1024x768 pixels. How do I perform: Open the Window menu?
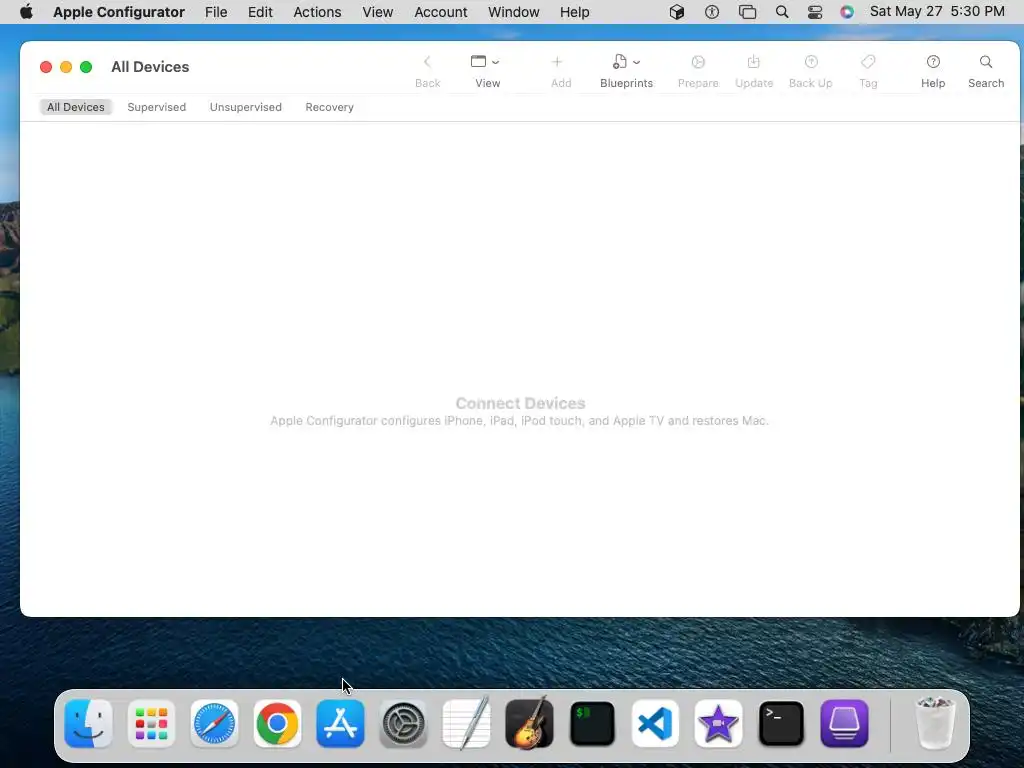click(513, 12)
